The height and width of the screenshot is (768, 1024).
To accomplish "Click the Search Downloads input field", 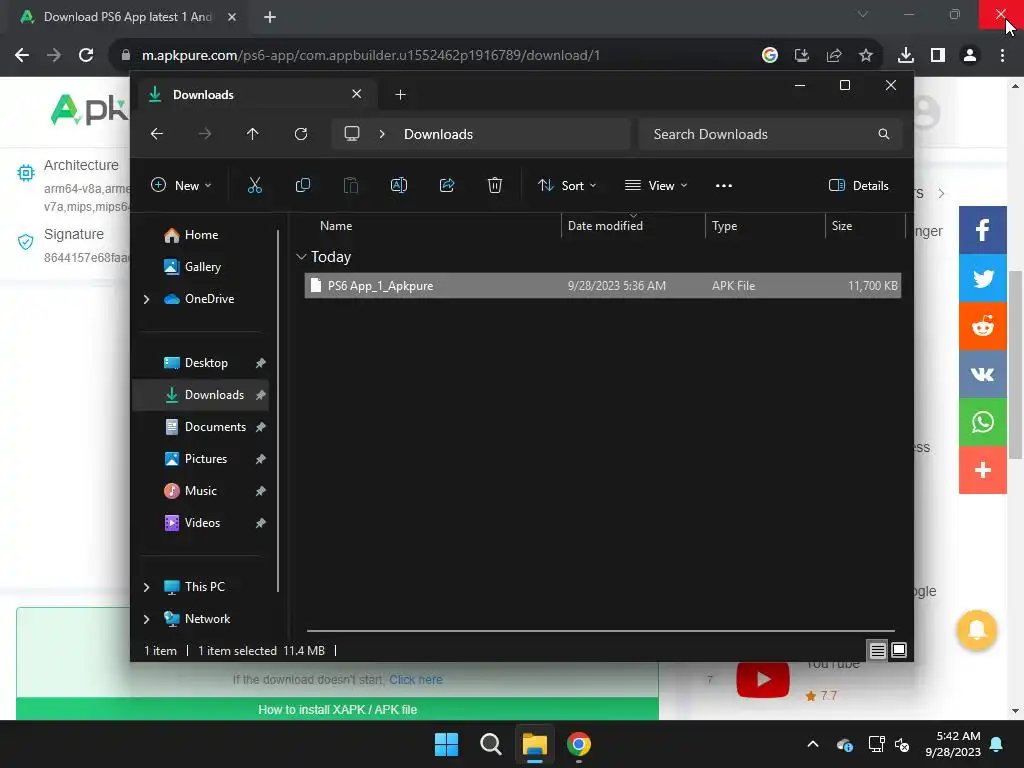I will click(x=771, y=134).
